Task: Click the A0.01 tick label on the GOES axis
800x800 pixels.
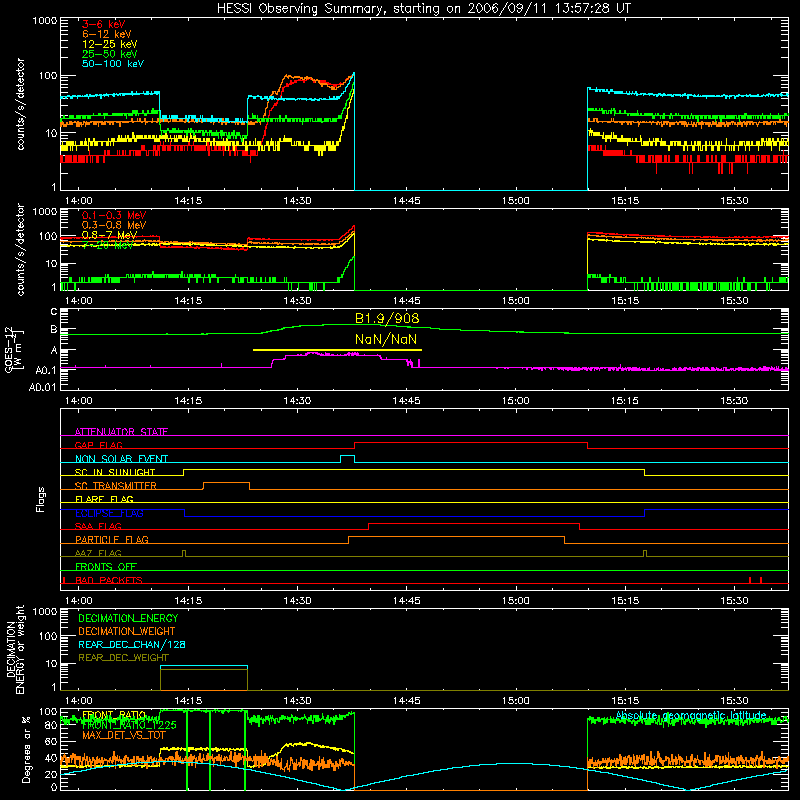Action: pyautogui.click(x=42, y=387)
